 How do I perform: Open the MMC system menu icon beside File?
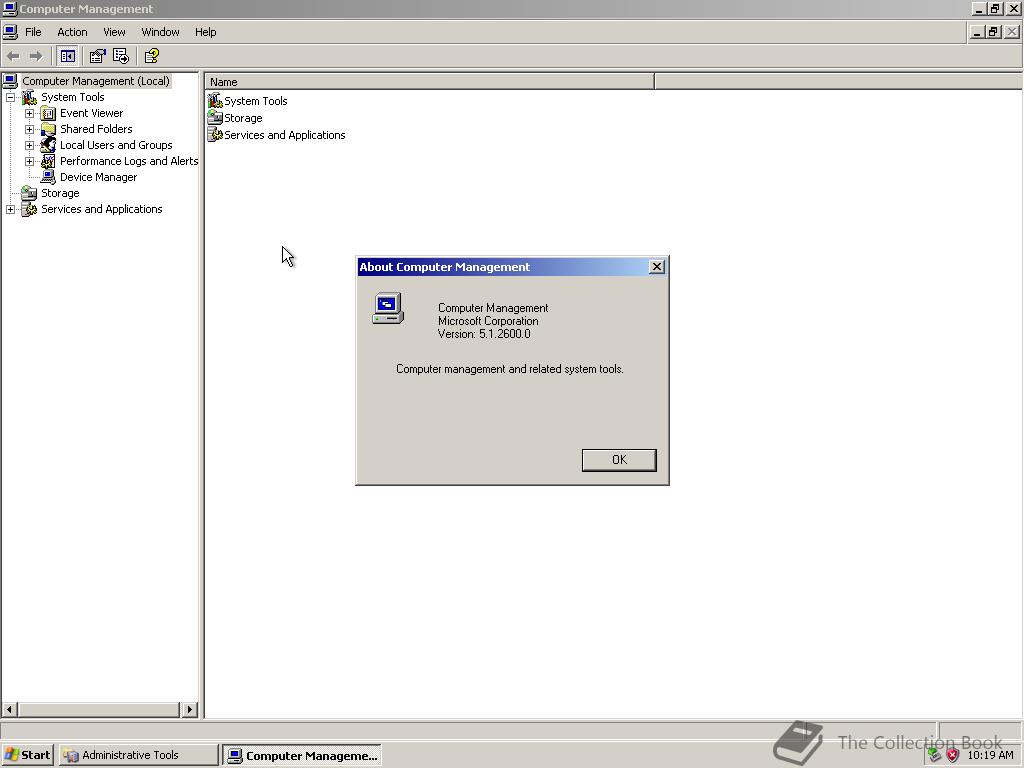[x=10, y=31]
